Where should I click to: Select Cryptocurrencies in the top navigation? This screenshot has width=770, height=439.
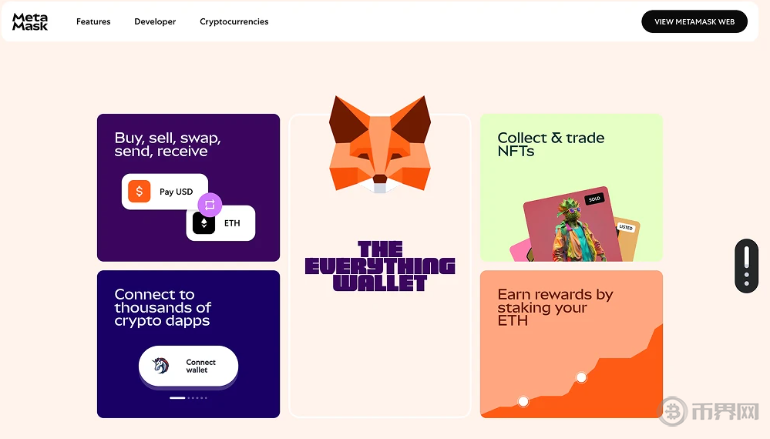pyautogui.click(x=234, y=22)
